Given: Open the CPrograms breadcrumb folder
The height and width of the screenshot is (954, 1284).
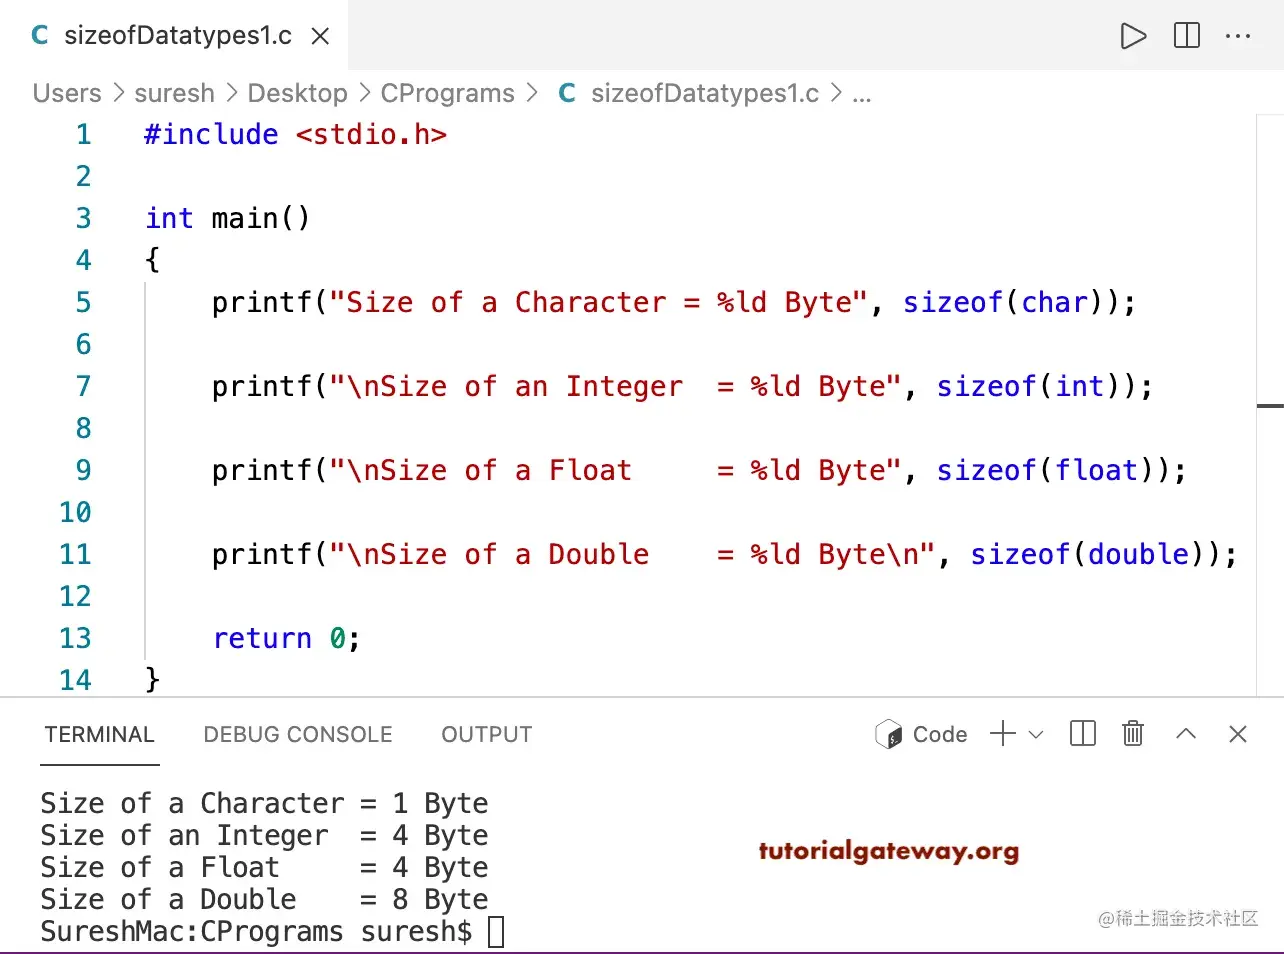Looking at the screenshot, I should pyautogui.click(x=447, y=93).
